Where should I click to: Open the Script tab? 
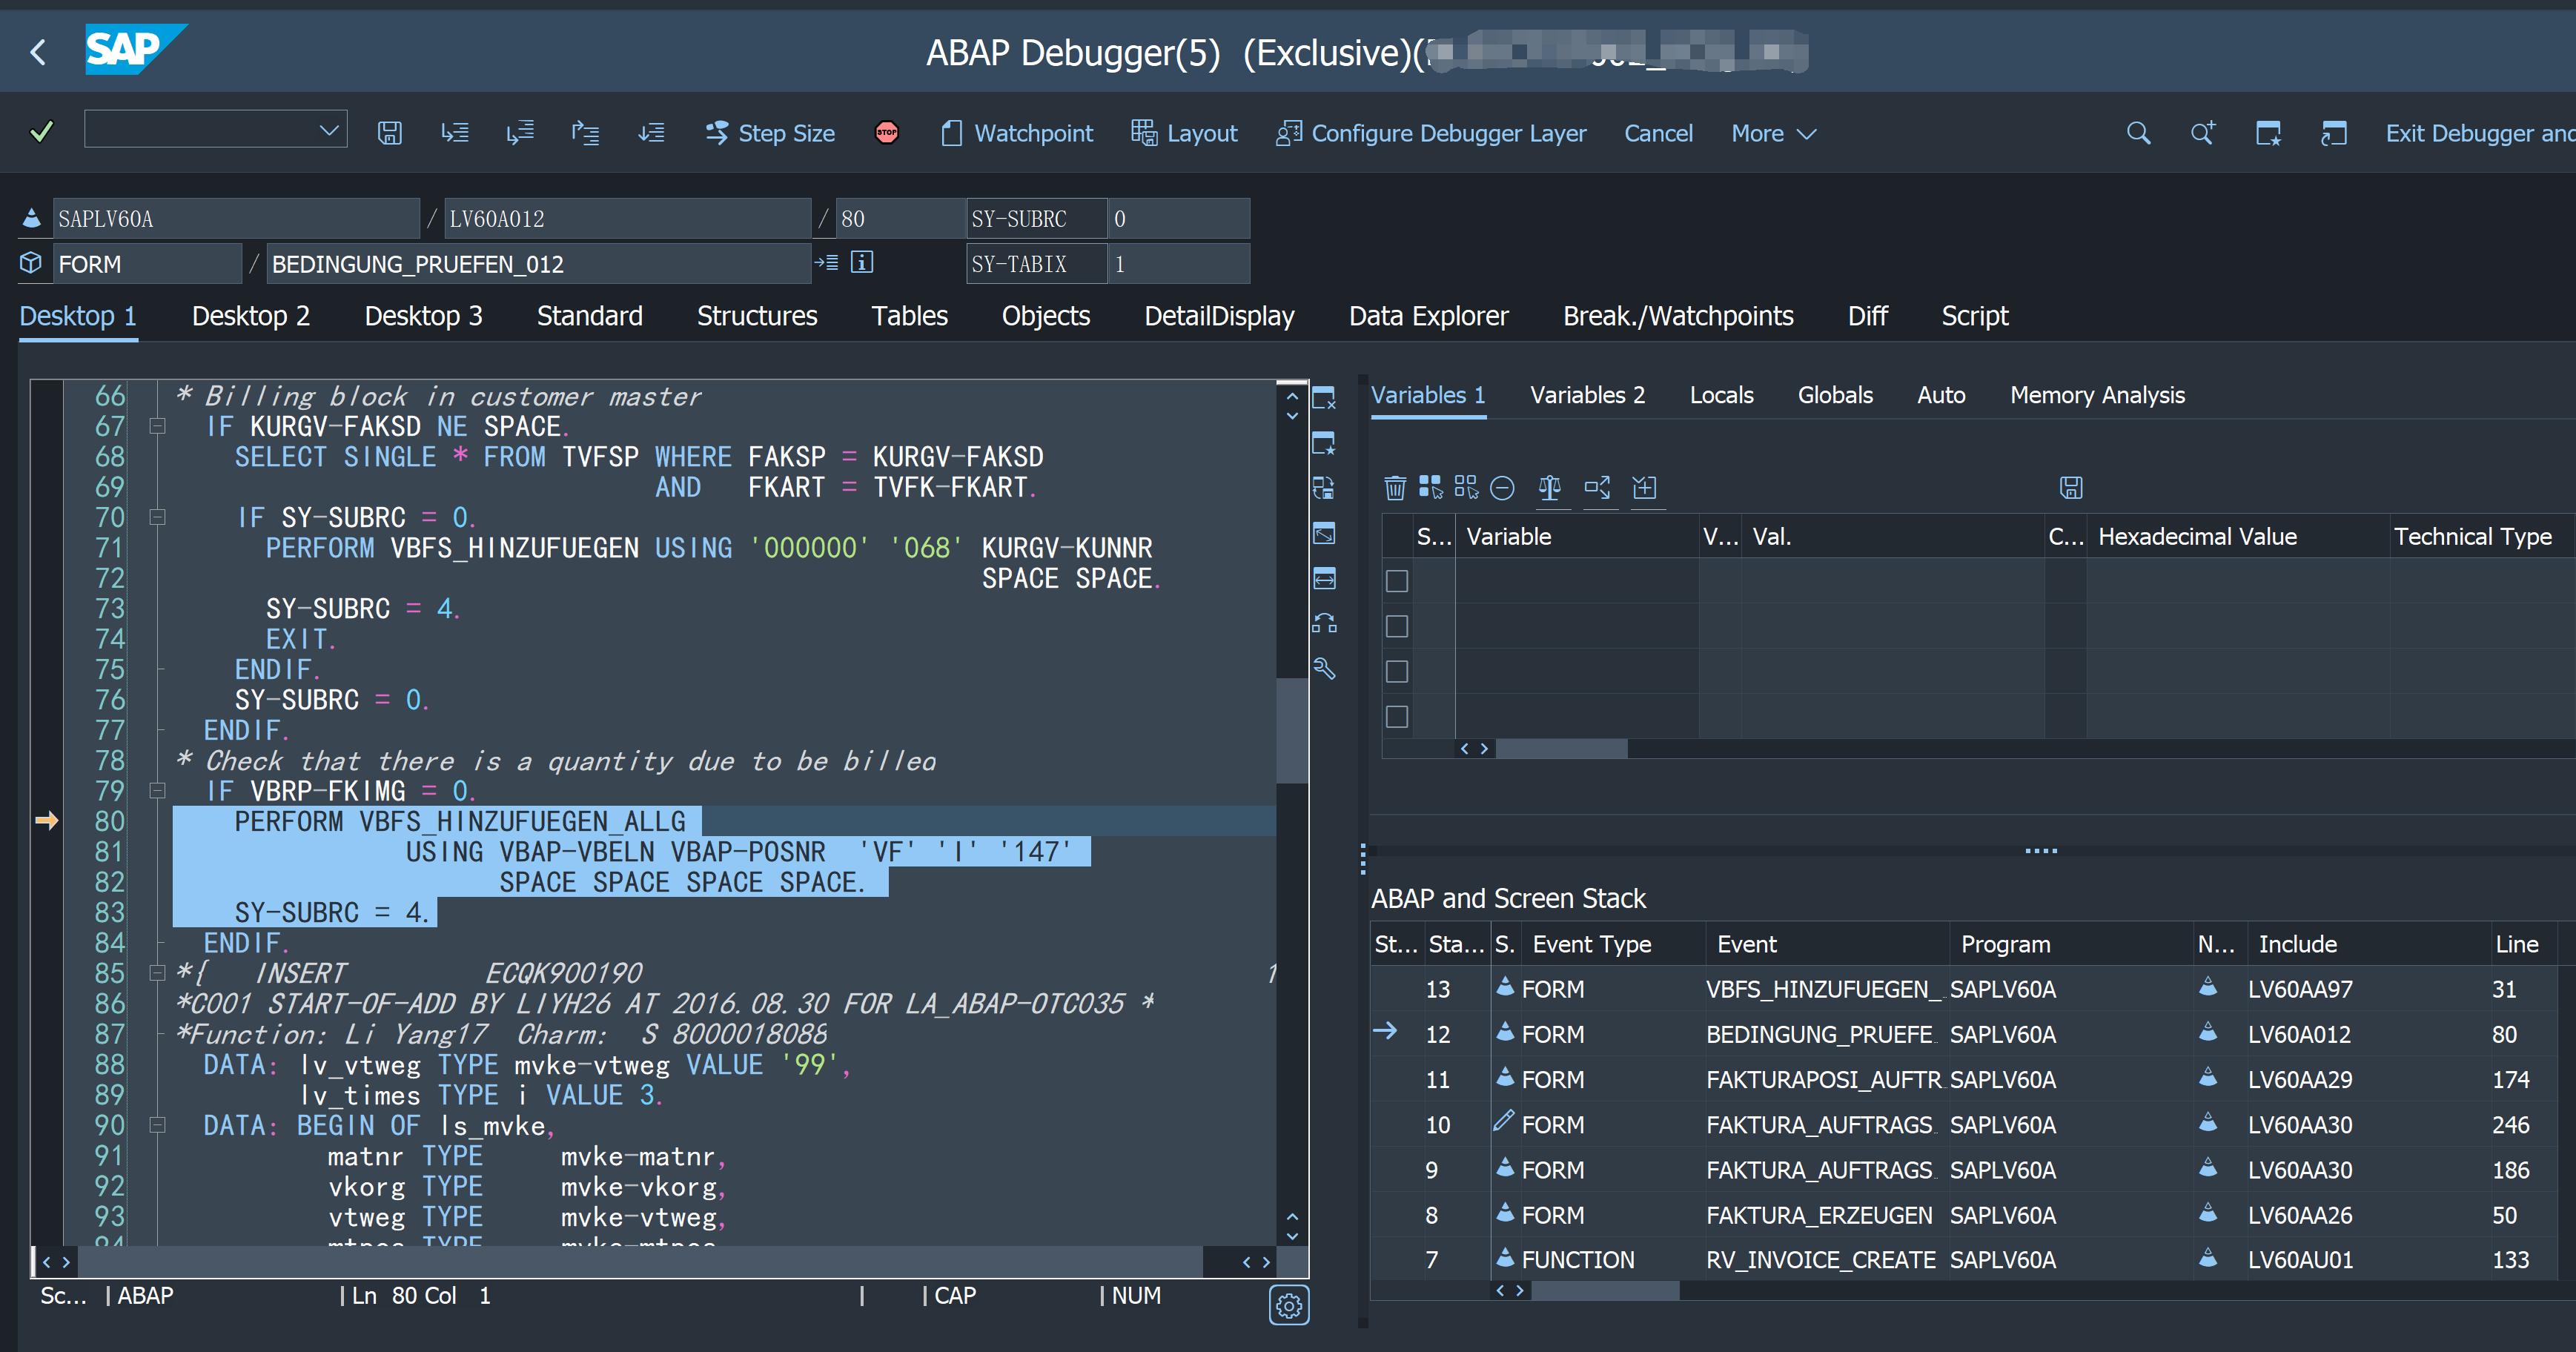(x=1974, y=316)
